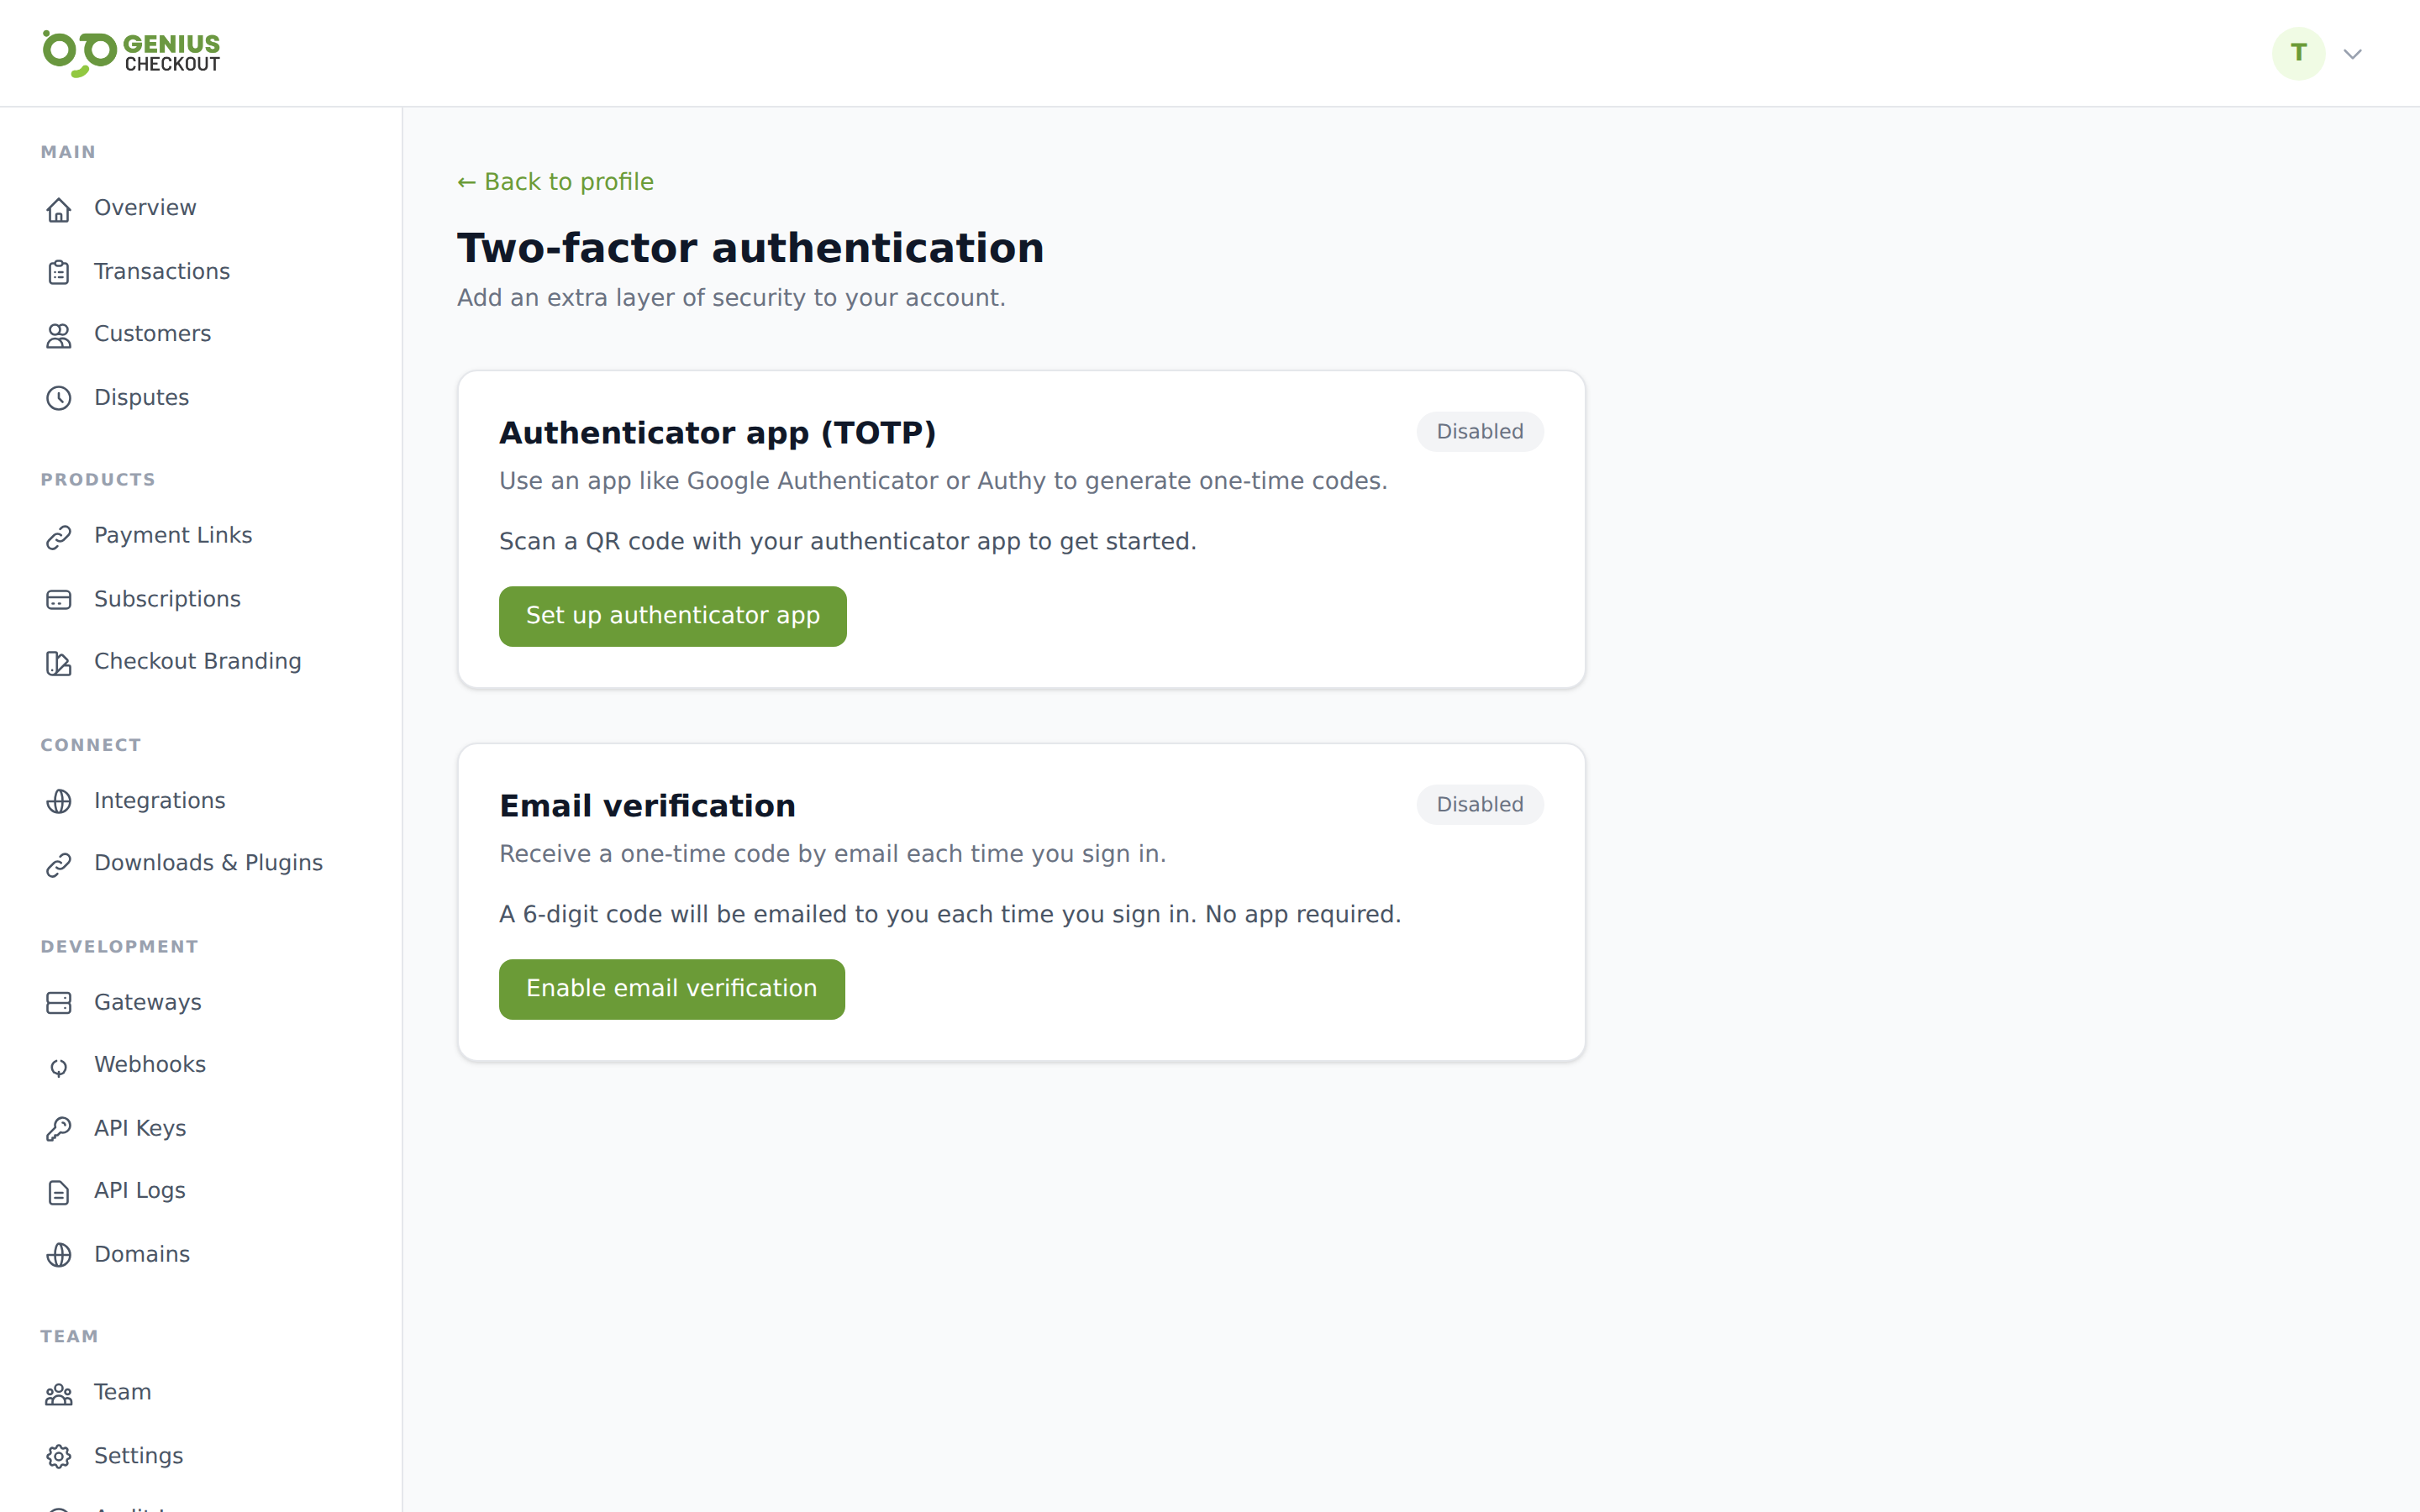
Task: View API Logs
Action: [140, 1190]
